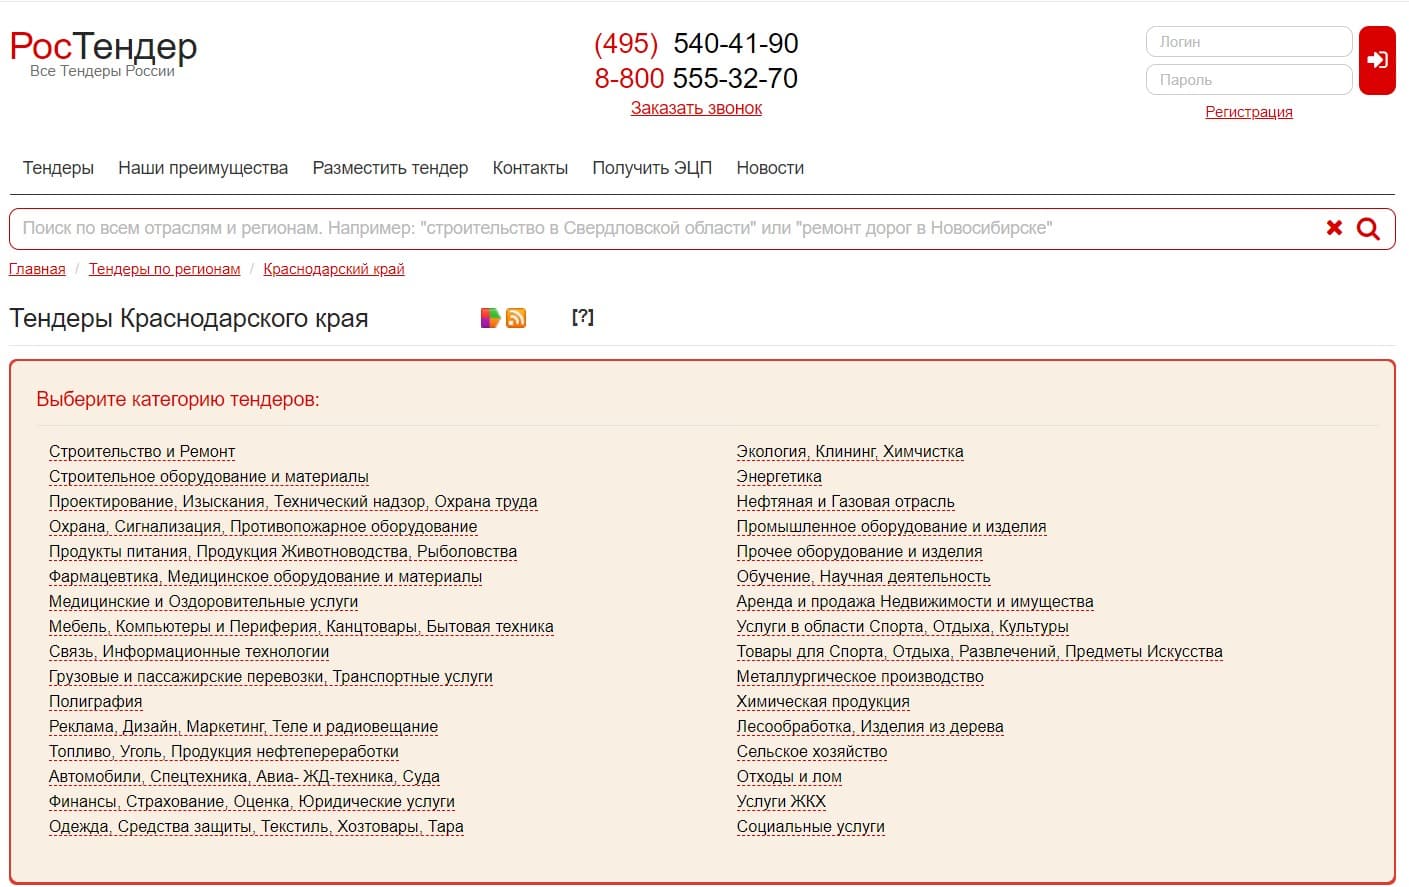Go to Получить ЭЦП menu item

click(651, 168)
